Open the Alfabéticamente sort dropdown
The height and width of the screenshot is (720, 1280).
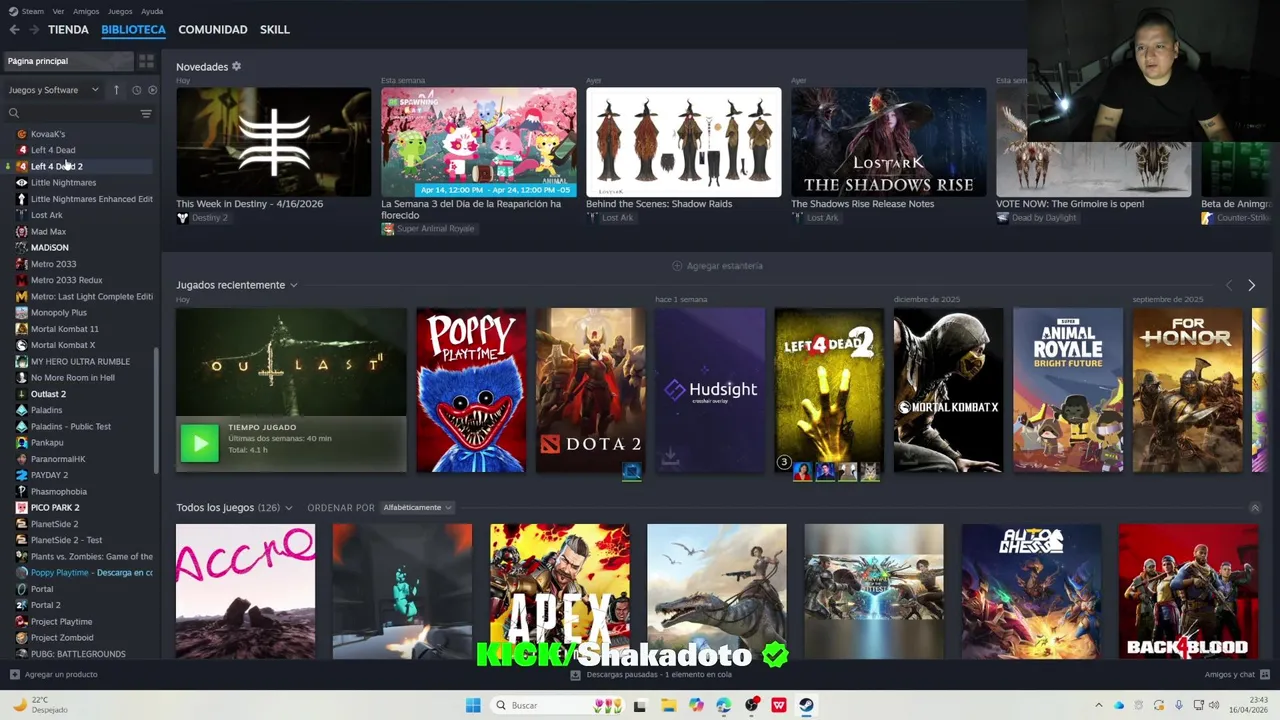coord(418,507)
